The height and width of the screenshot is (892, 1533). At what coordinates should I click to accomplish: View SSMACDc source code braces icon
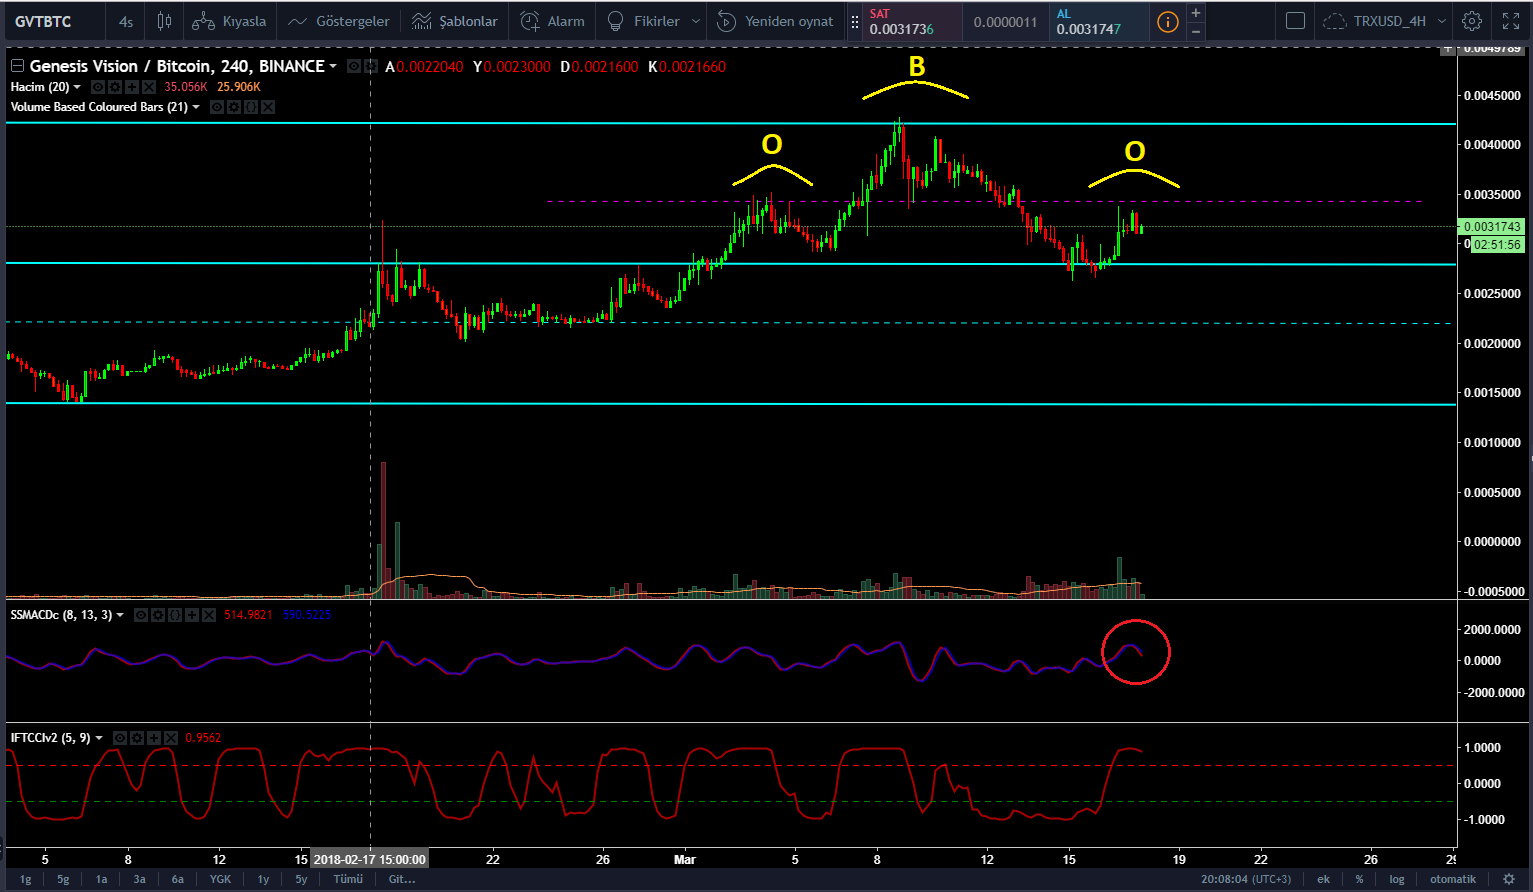pos(175,615)
